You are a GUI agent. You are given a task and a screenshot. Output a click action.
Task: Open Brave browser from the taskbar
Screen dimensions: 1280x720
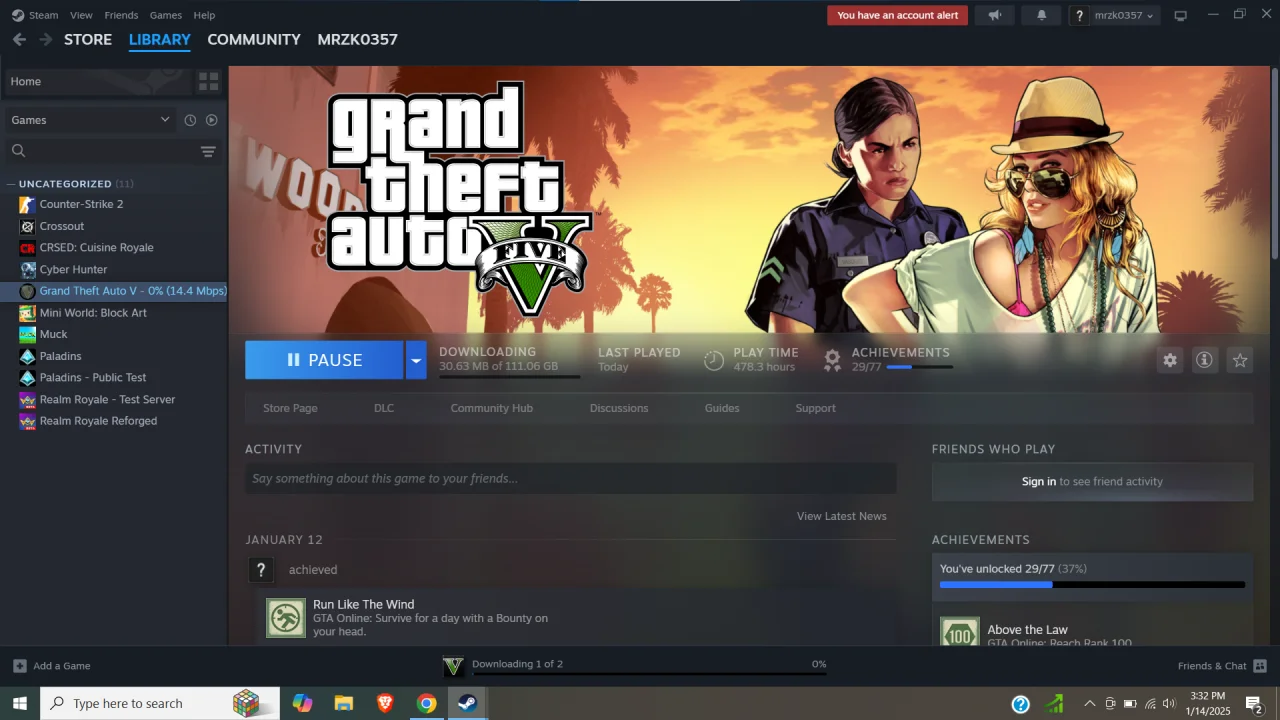385,703
